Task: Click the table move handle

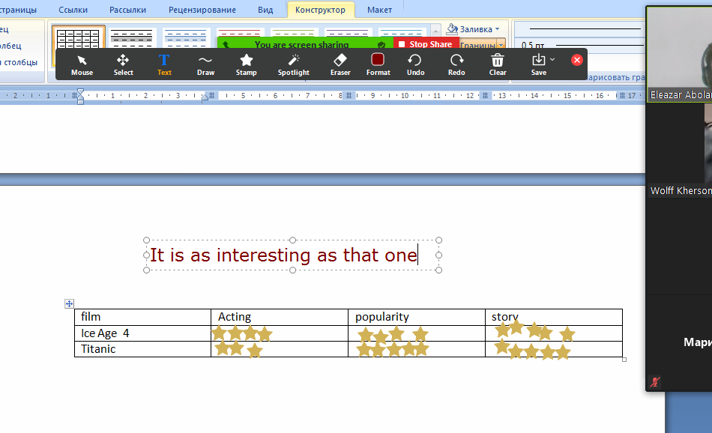Action: (x=69, y=304)
